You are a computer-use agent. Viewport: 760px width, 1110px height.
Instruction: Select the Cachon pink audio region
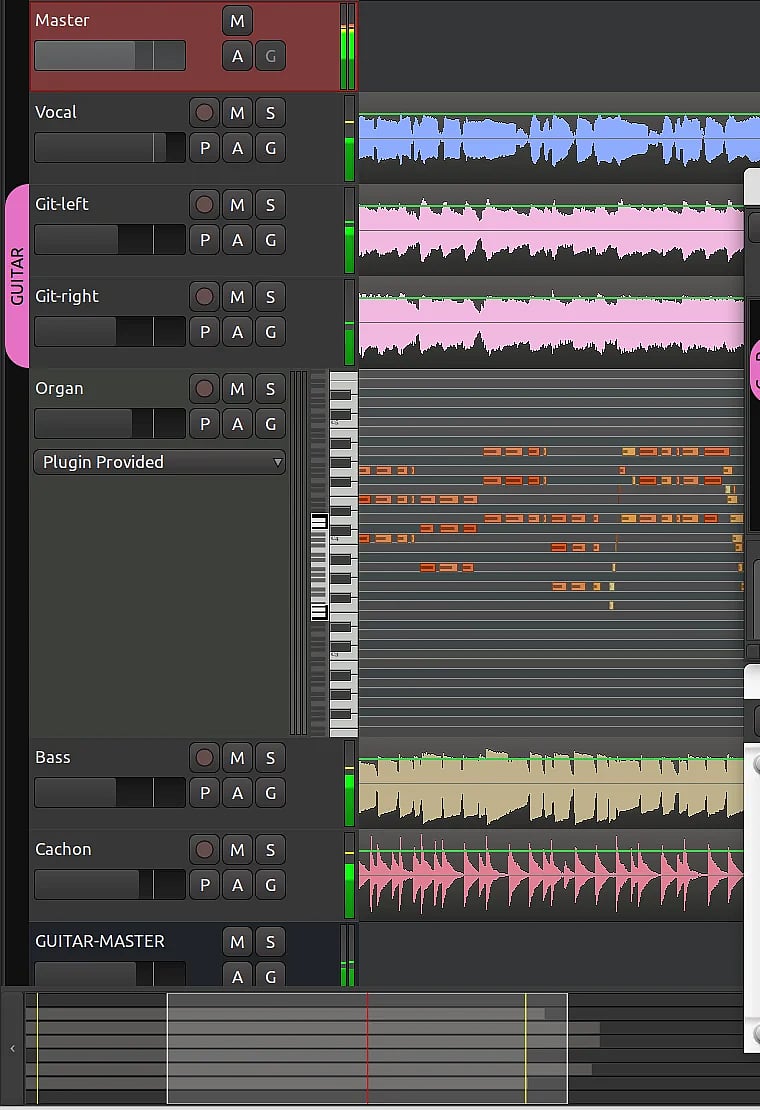[551, 875]
